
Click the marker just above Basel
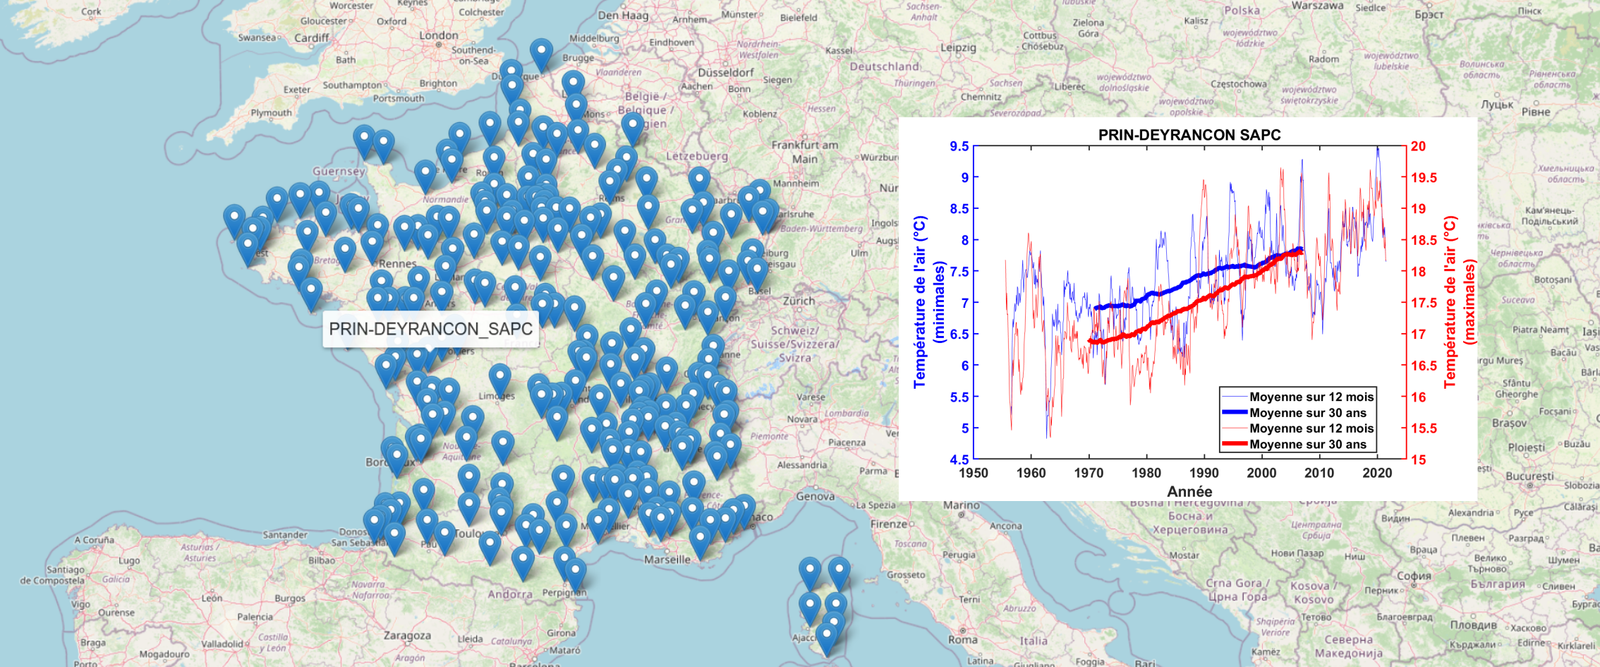tap(756, 269)
